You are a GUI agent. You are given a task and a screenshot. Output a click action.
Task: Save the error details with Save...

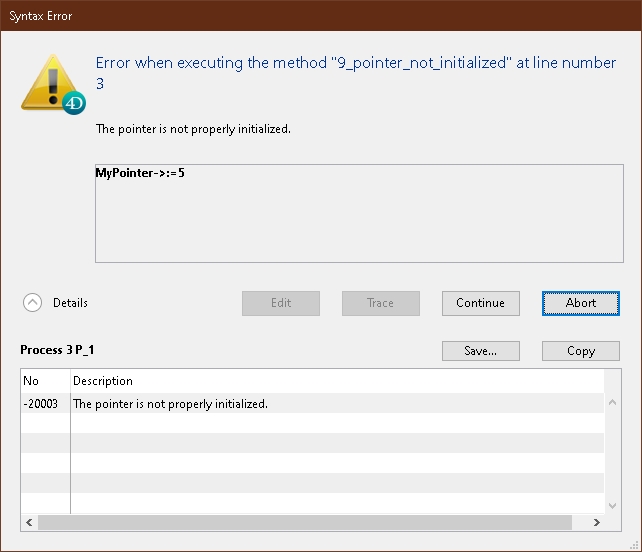(x=480, y=351)
